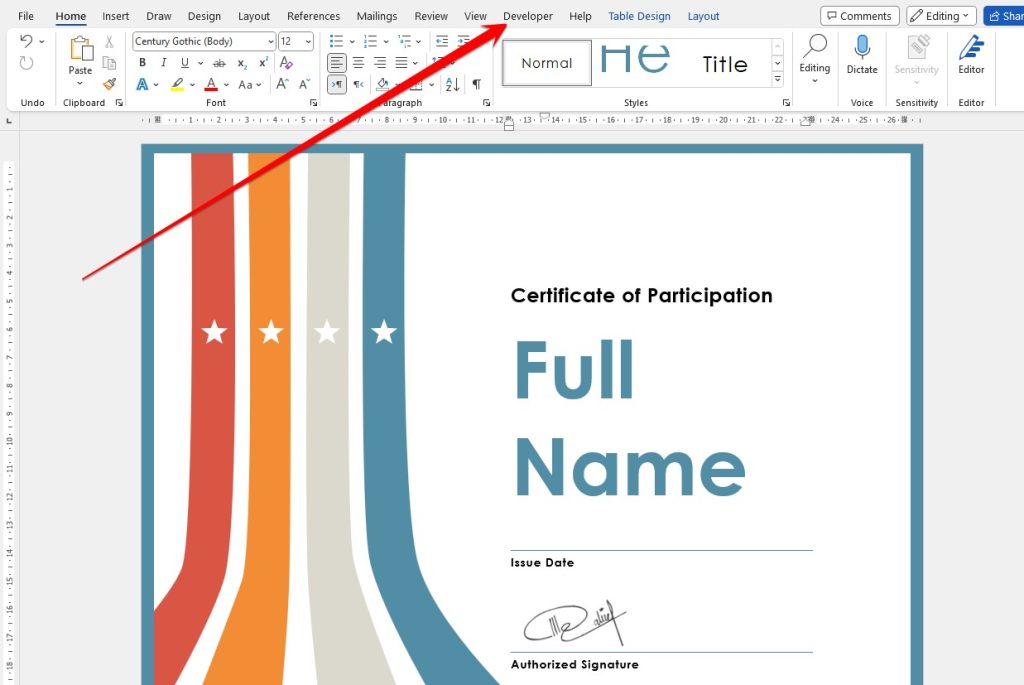Open the Mailings tab
Viewport: 1024px width, 685px height.
click(377, 16)
